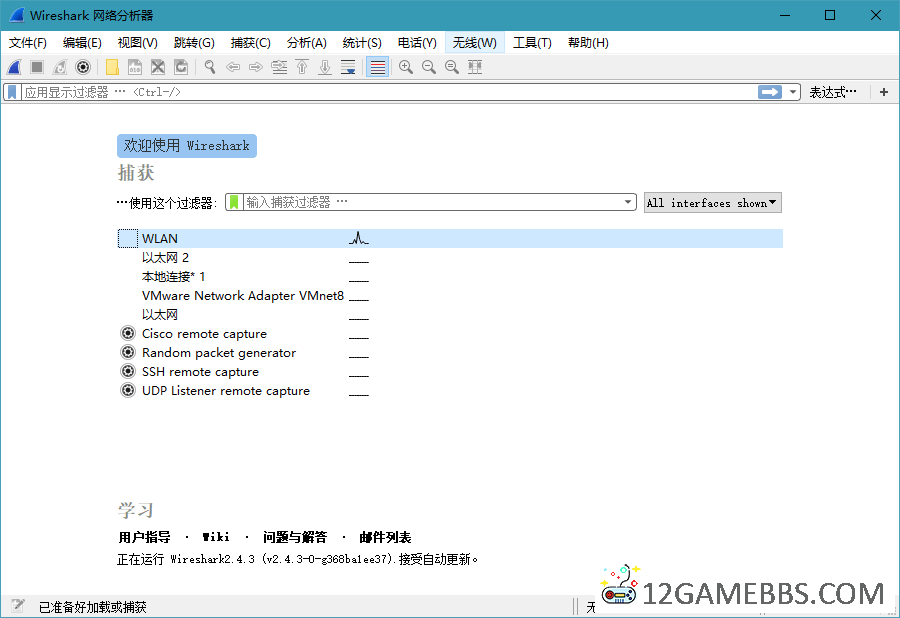Open capture filter green bookmark menu

234,202
